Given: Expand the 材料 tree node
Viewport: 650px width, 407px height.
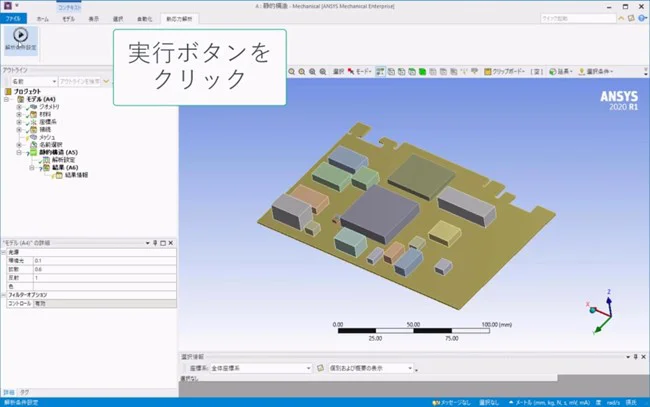Looking at the screenshot, I should coord(19,114).
